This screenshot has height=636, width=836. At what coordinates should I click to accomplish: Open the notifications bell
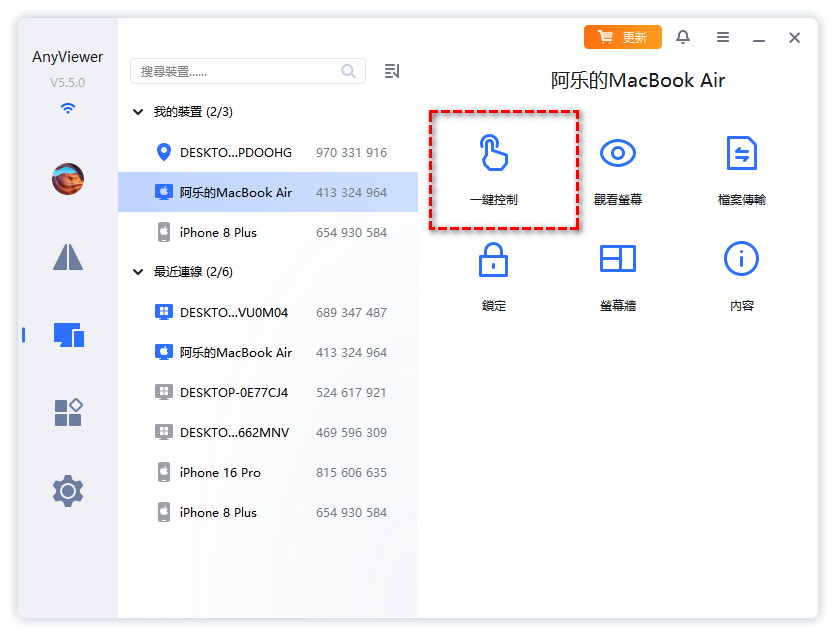pyautogui.click(x=683, y=37)
